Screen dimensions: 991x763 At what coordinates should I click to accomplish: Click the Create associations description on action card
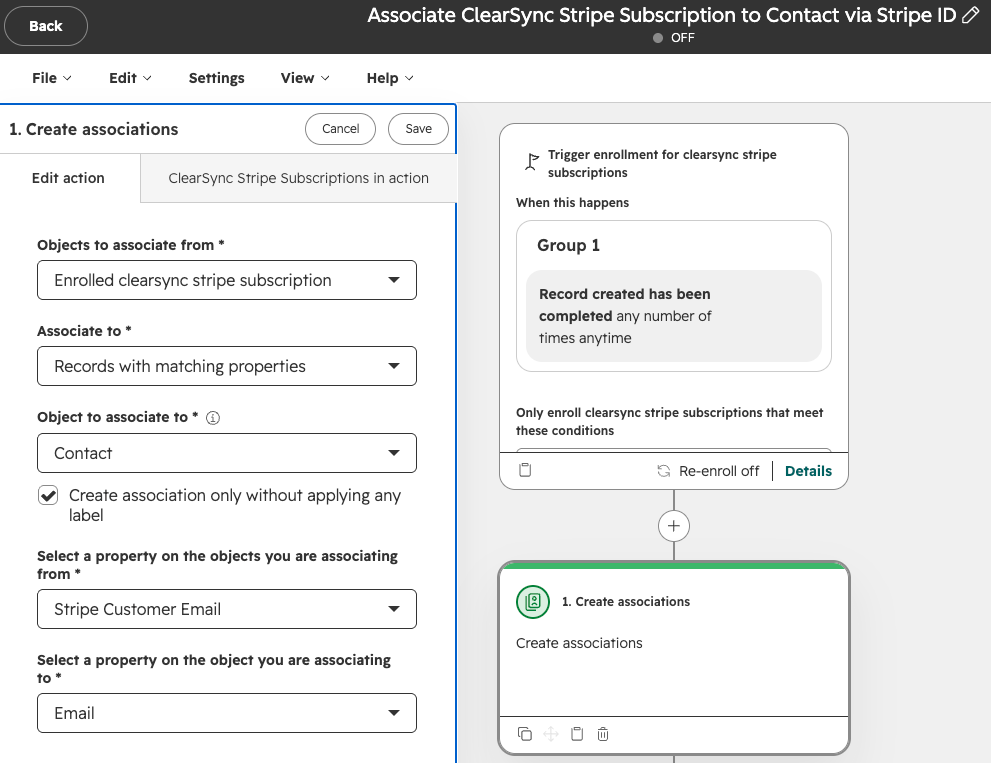[x=579, y=643]
